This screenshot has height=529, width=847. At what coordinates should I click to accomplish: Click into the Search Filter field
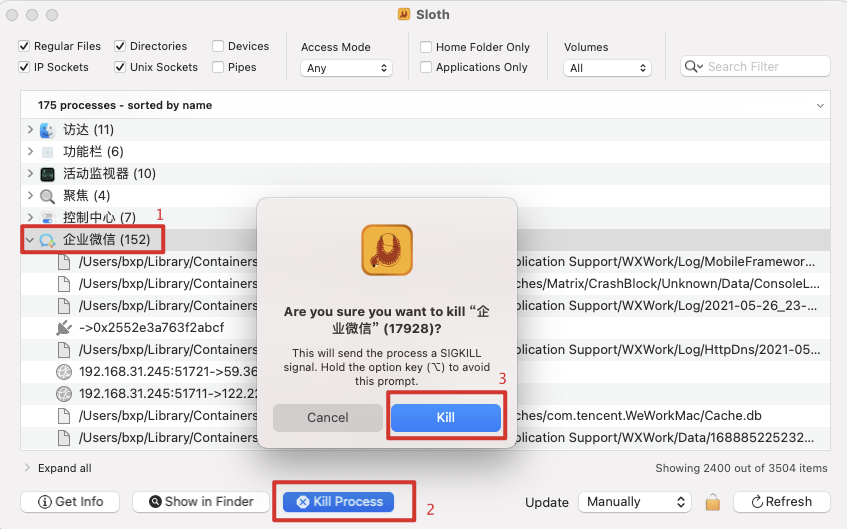pyautogui.click(x=755, y=67)
